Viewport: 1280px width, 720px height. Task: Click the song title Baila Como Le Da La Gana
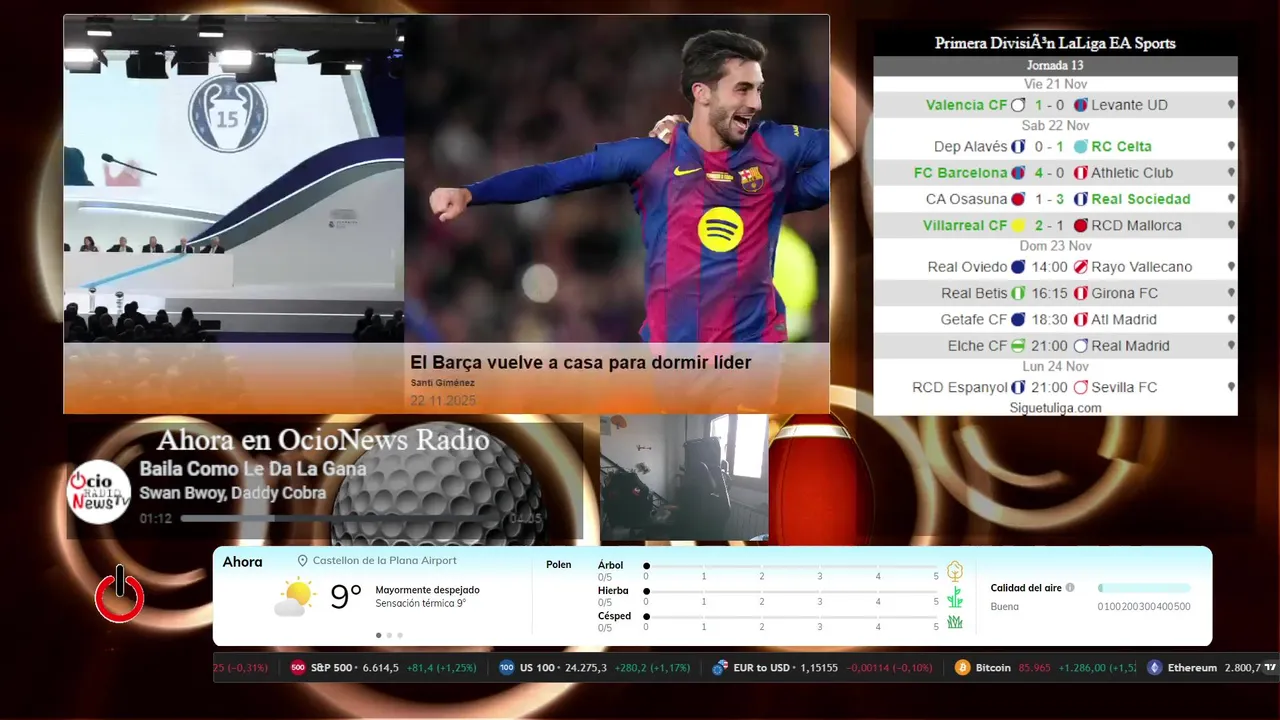(253, 469)
